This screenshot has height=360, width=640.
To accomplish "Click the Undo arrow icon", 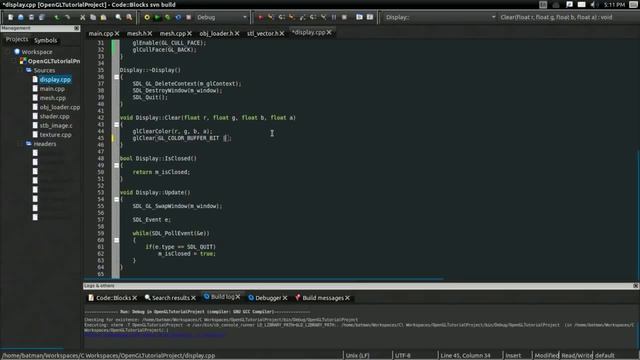I will click(57, 17).
